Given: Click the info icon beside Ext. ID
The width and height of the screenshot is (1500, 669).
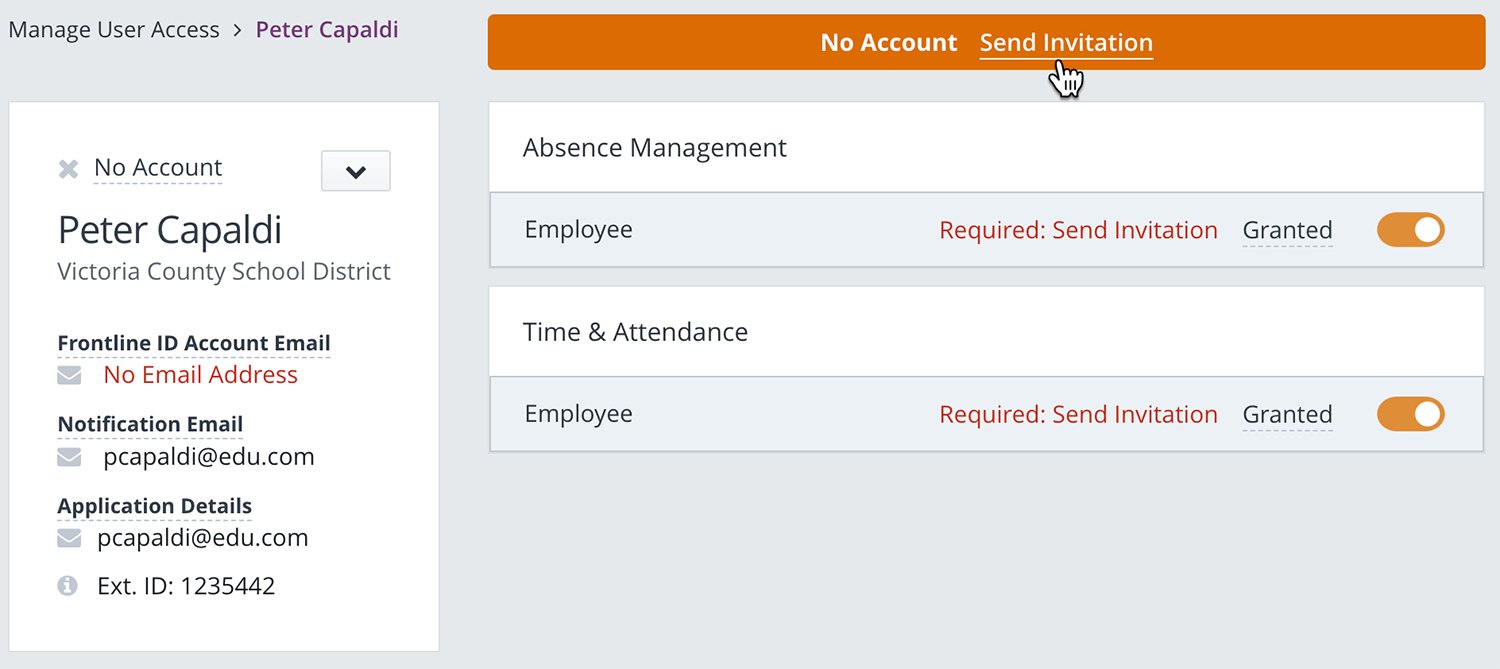Looking at the screenshot, I should (x=68, y=586).
